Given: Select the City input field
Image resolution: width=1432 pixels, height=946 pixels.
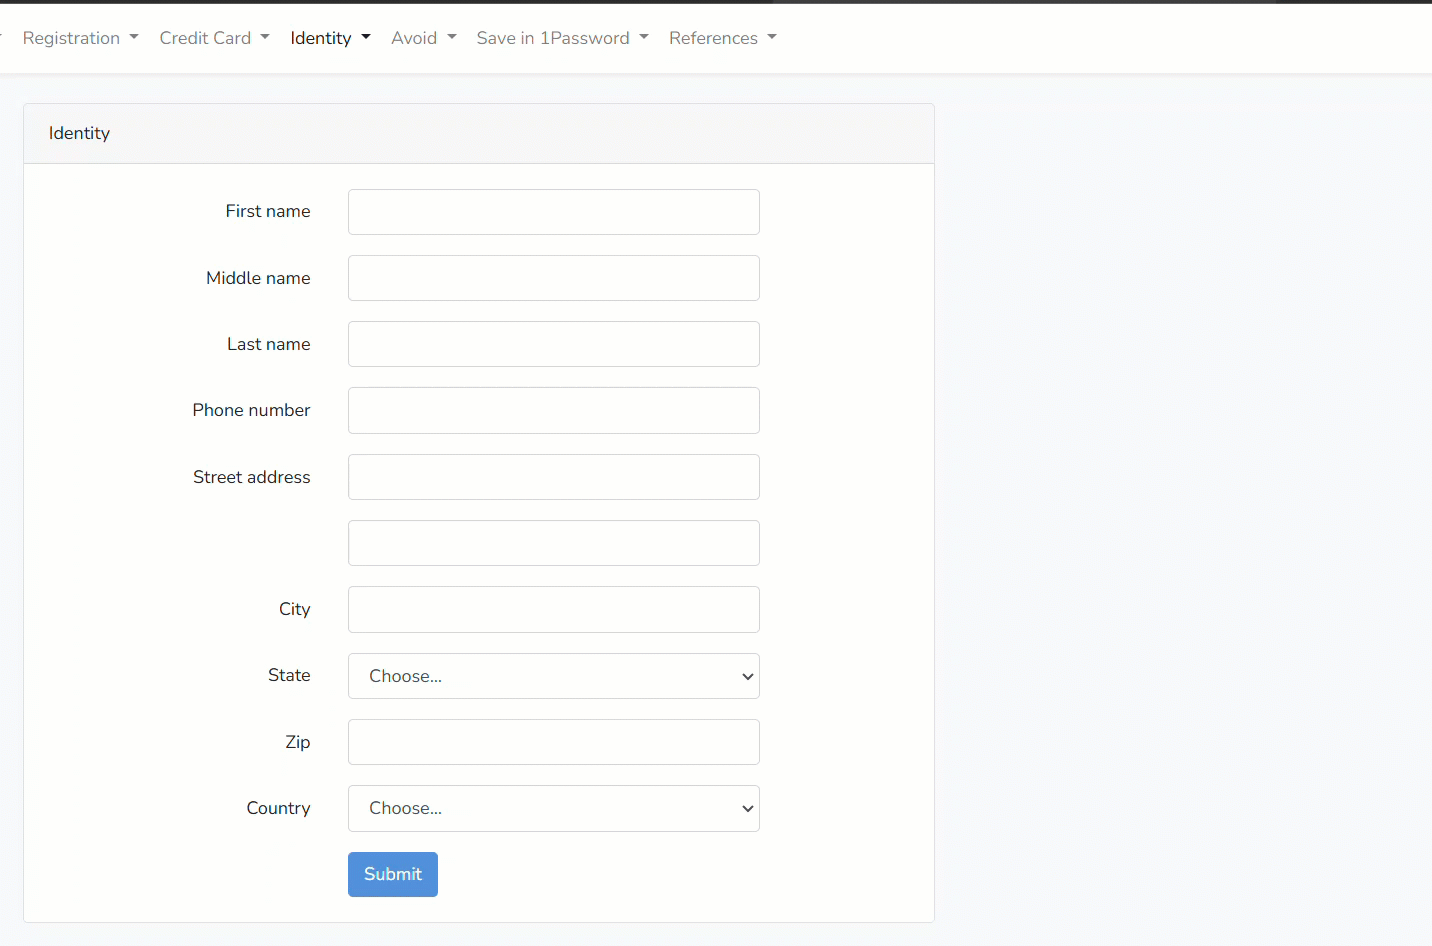Looking at the screenshot, I should click(553, 609).
